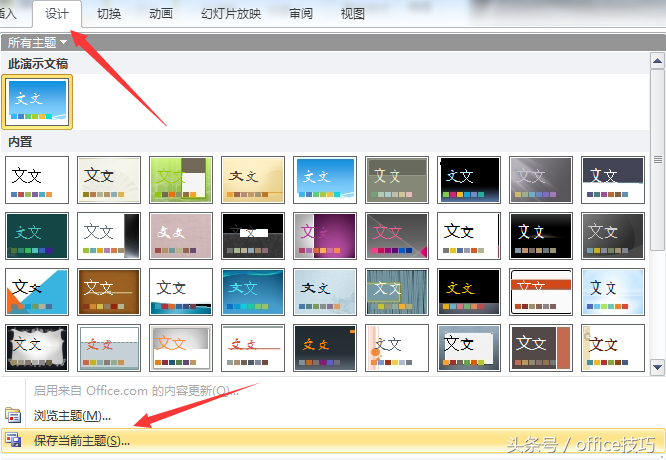Apply white theme with black vertical side strip
The width and height of the screenshot is (666, 460).
pos(109,236)
